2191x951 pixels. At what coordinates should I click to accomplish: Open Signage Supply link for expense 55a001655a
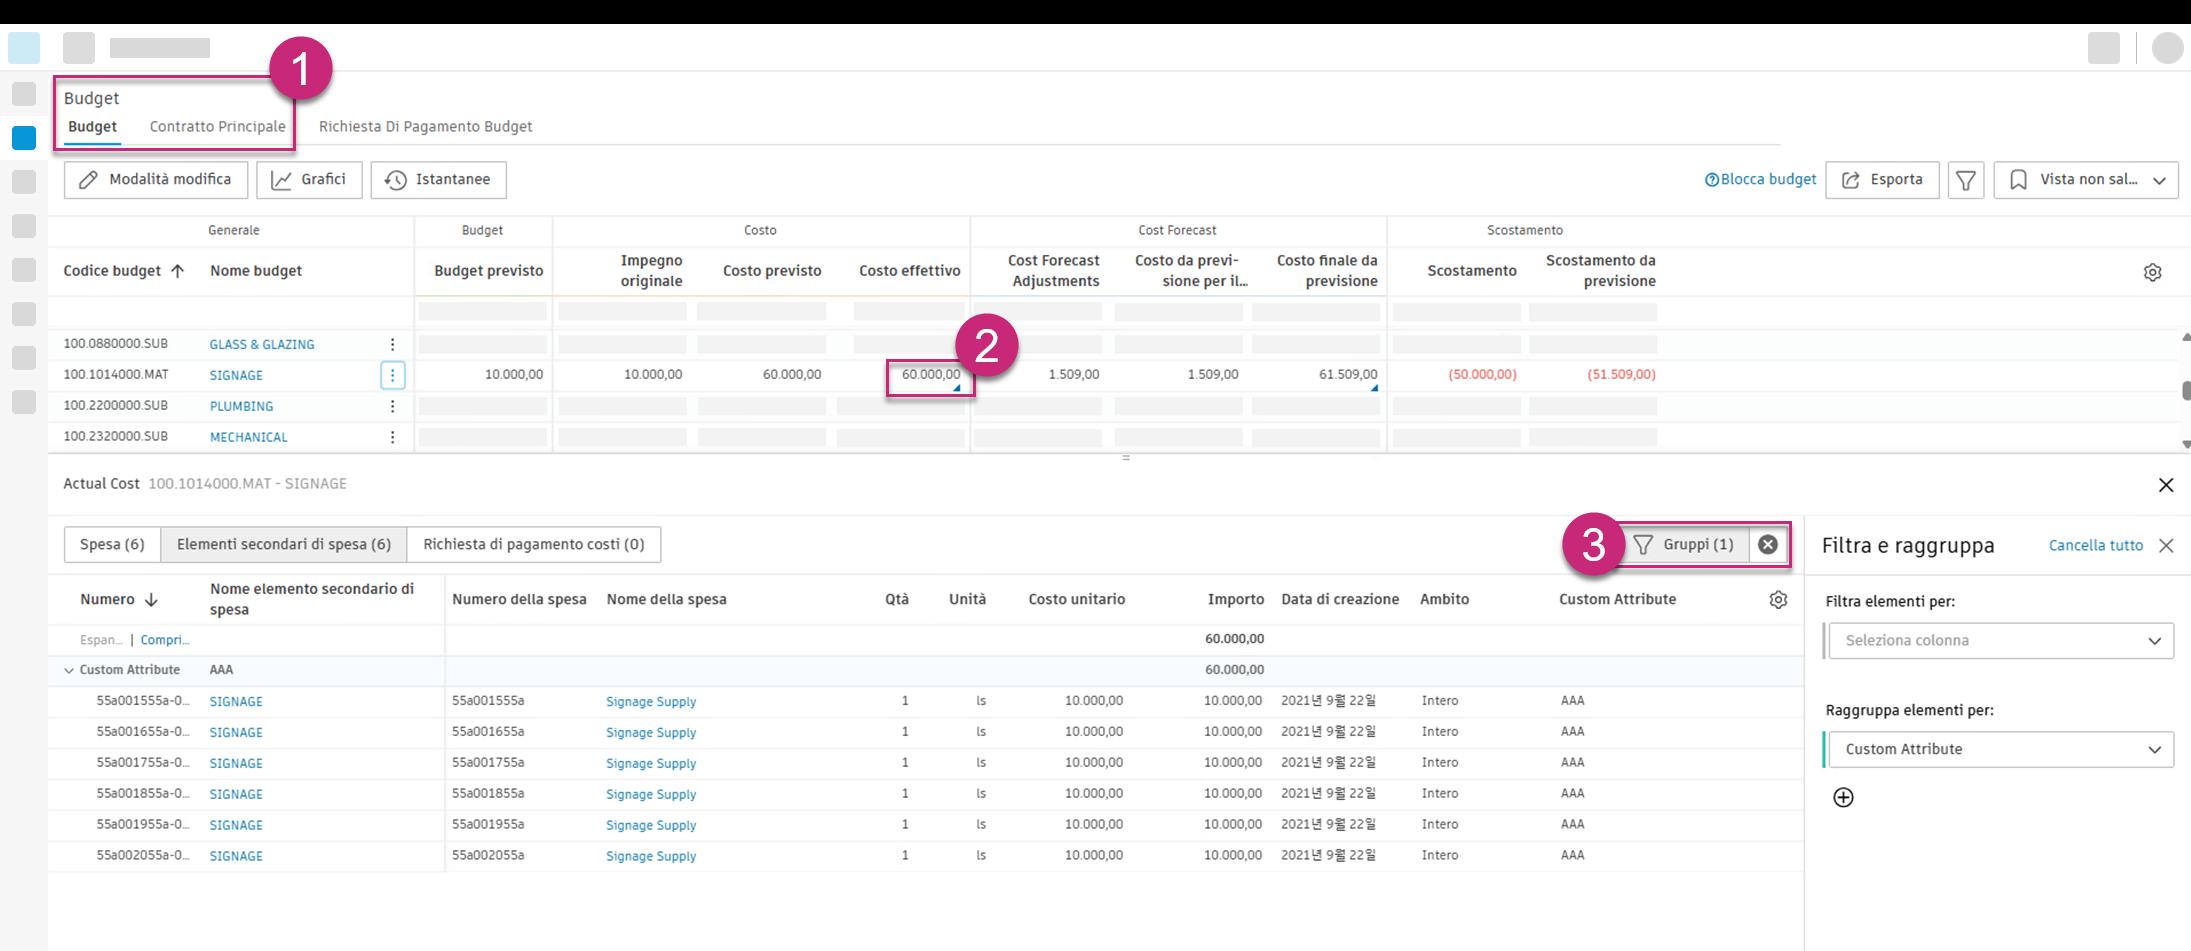coord(651,733)
